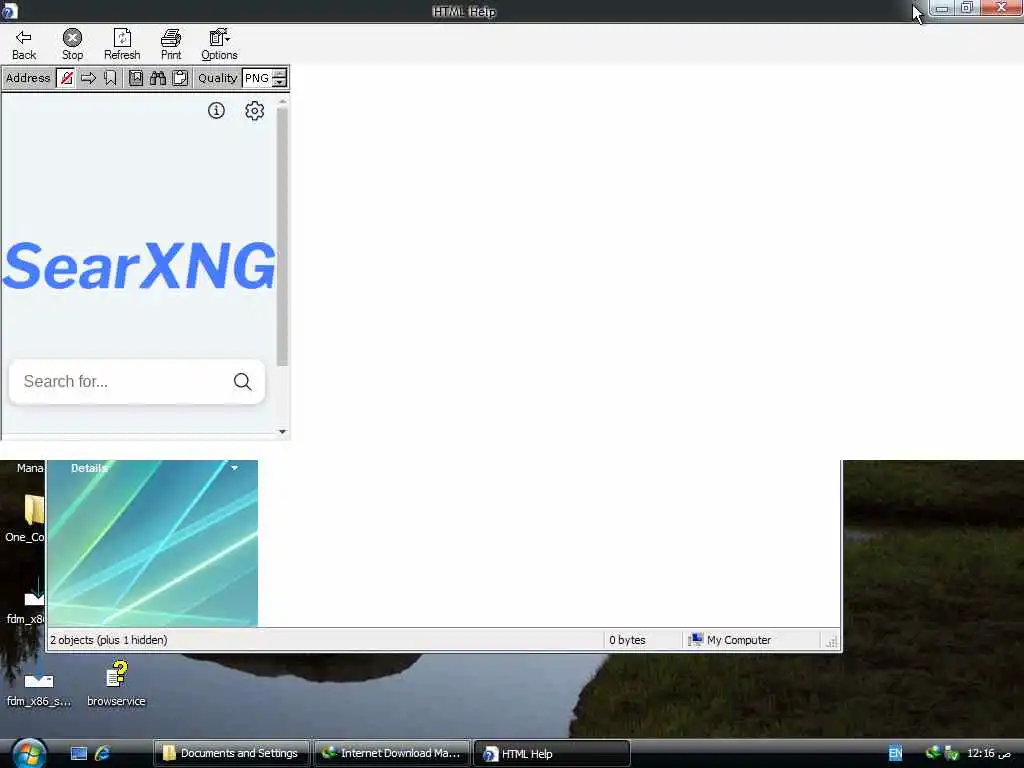Viewport: 1024px width, 768px height.
Task: Switch to Internet Download Manager taskbar button
Action: (392, 754)
